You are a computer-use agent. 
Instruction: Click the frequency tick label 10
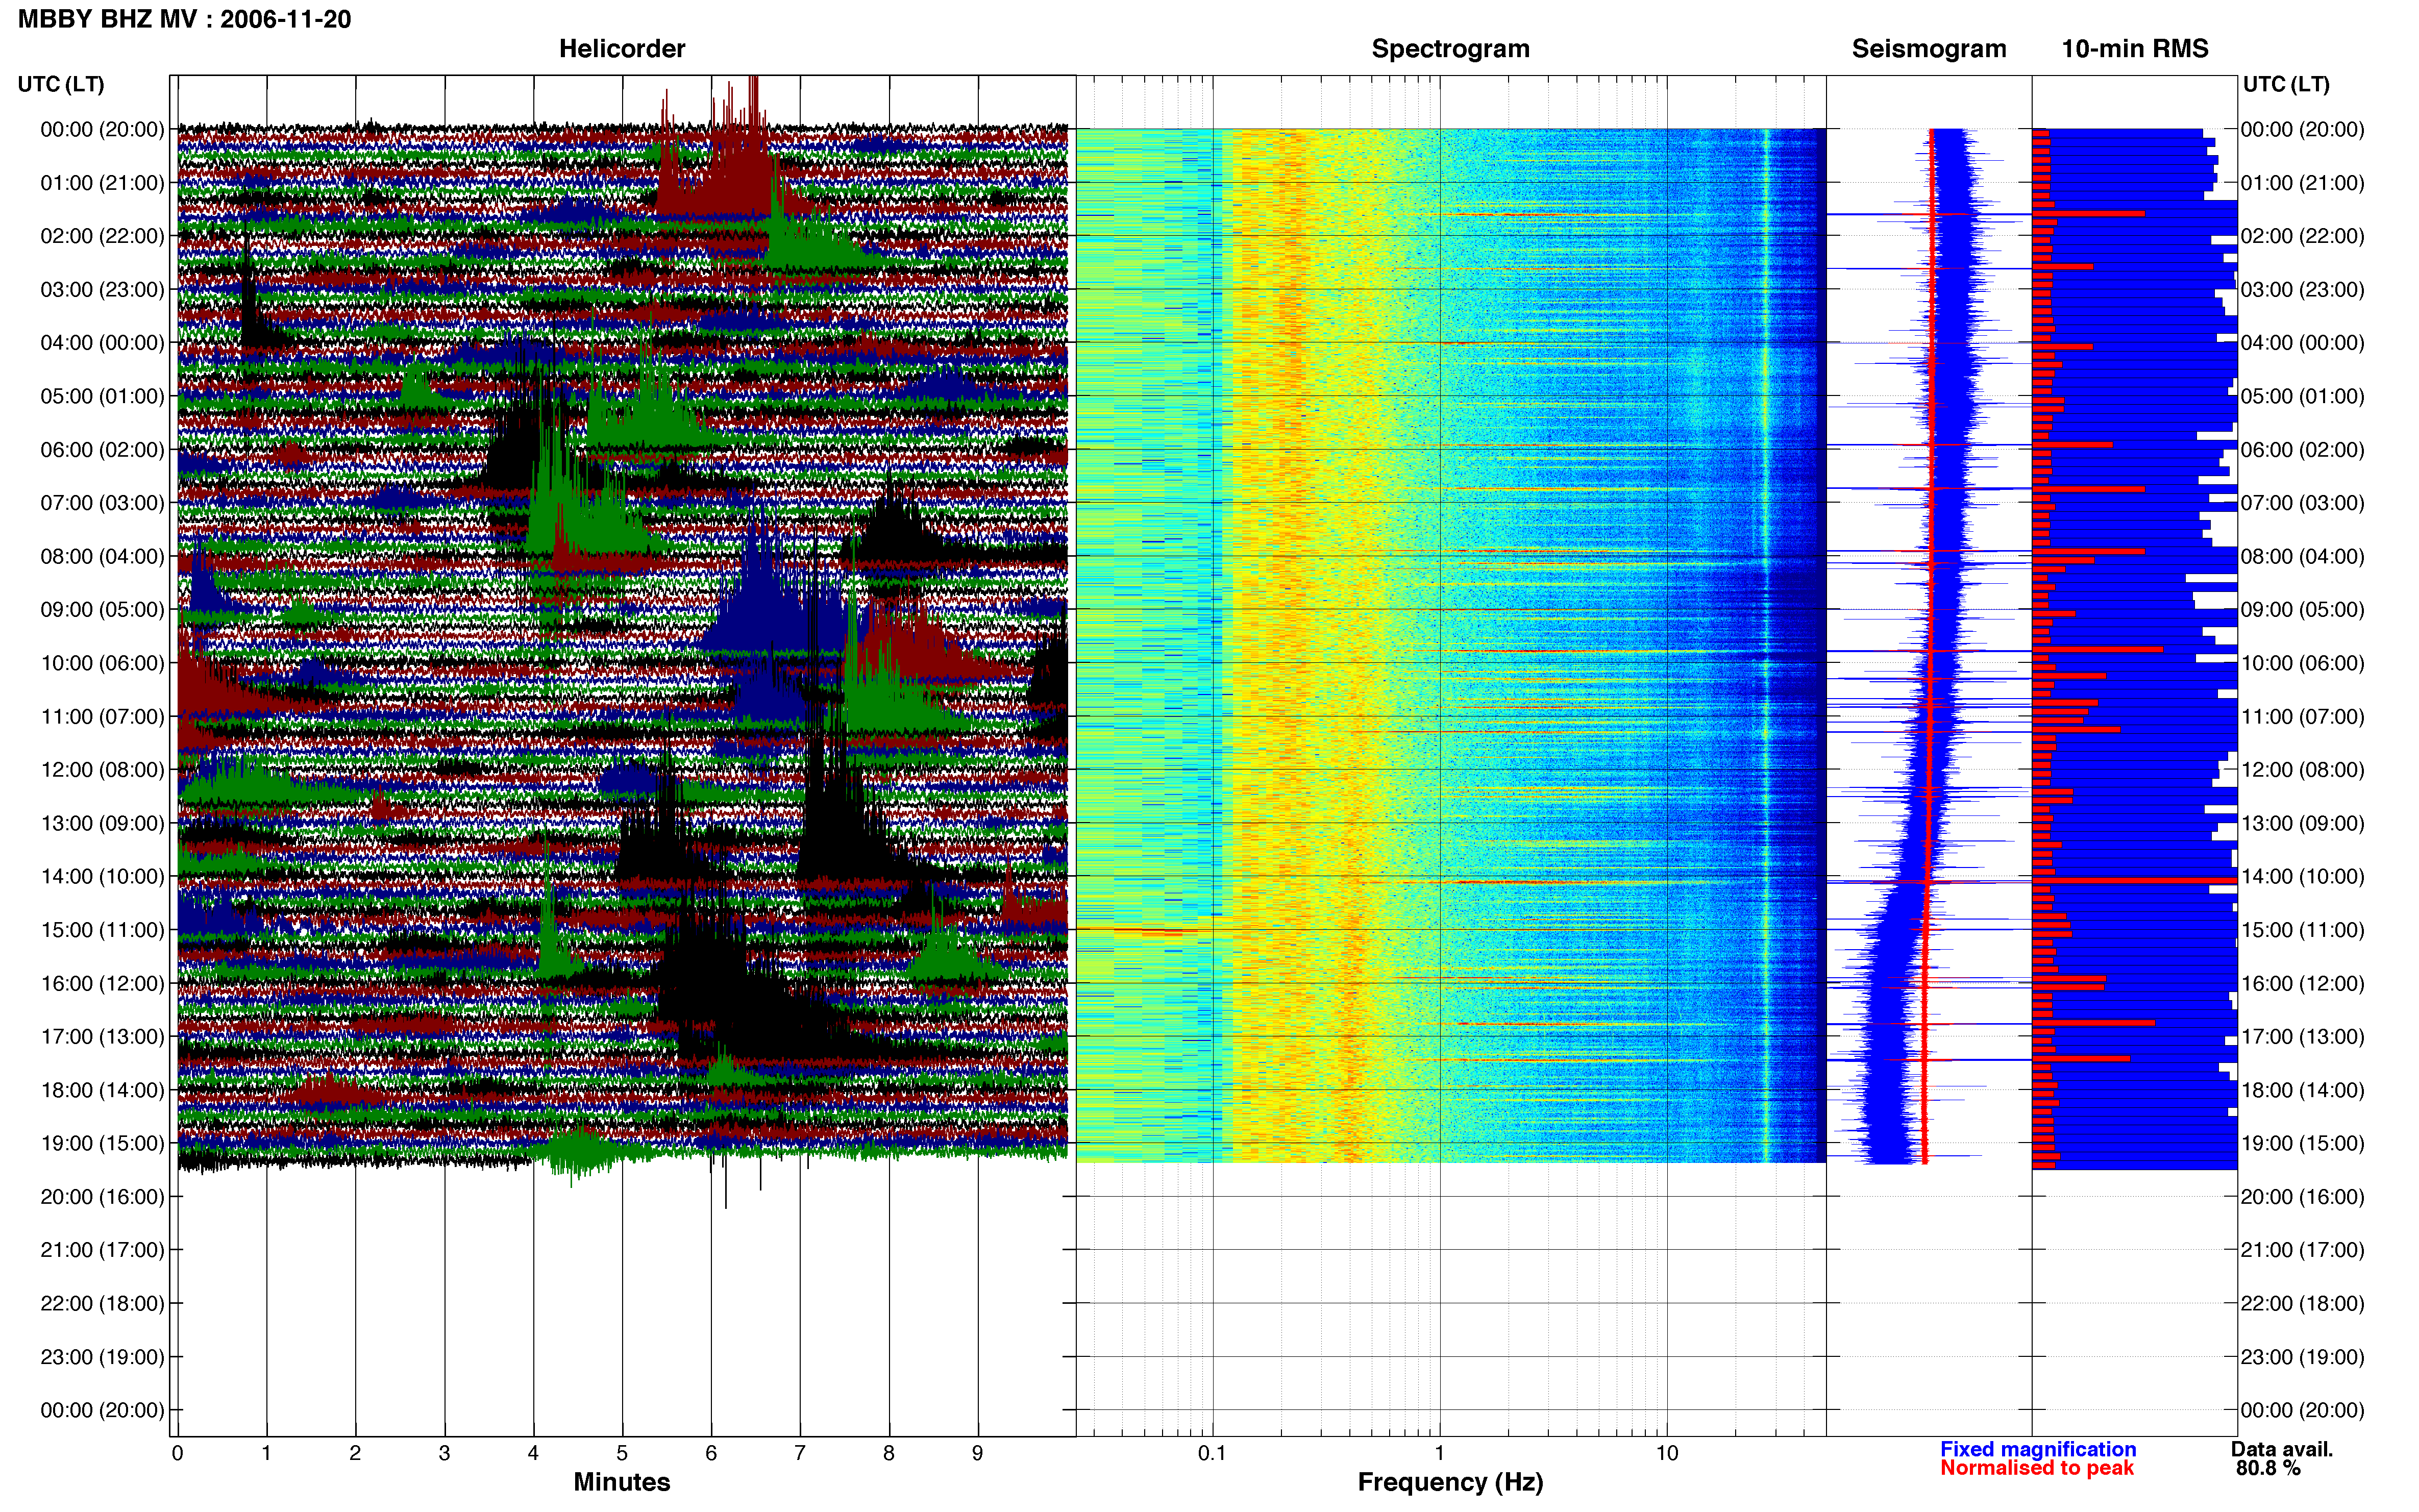[1667, 1453]
